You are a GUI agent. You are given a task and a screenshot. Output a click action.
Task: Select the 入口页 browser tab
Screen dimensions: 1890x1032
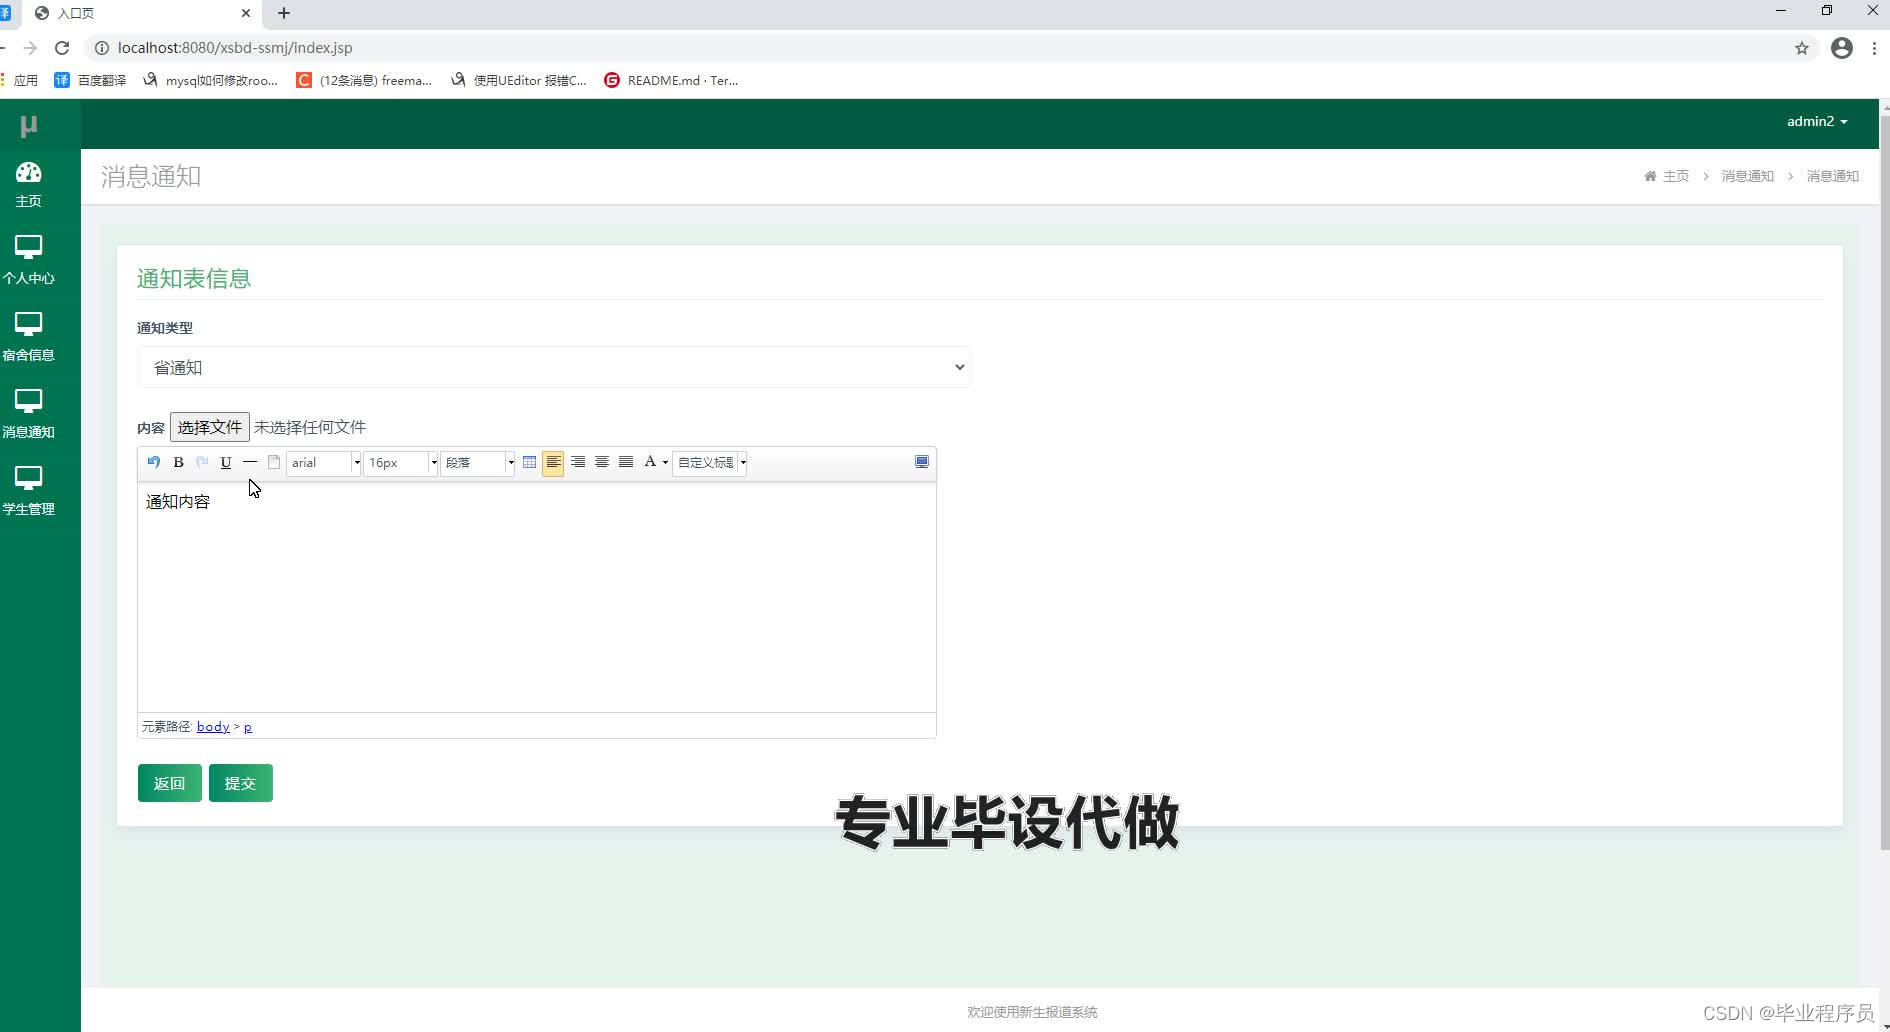pyautogui.click(x=140, y=13)
